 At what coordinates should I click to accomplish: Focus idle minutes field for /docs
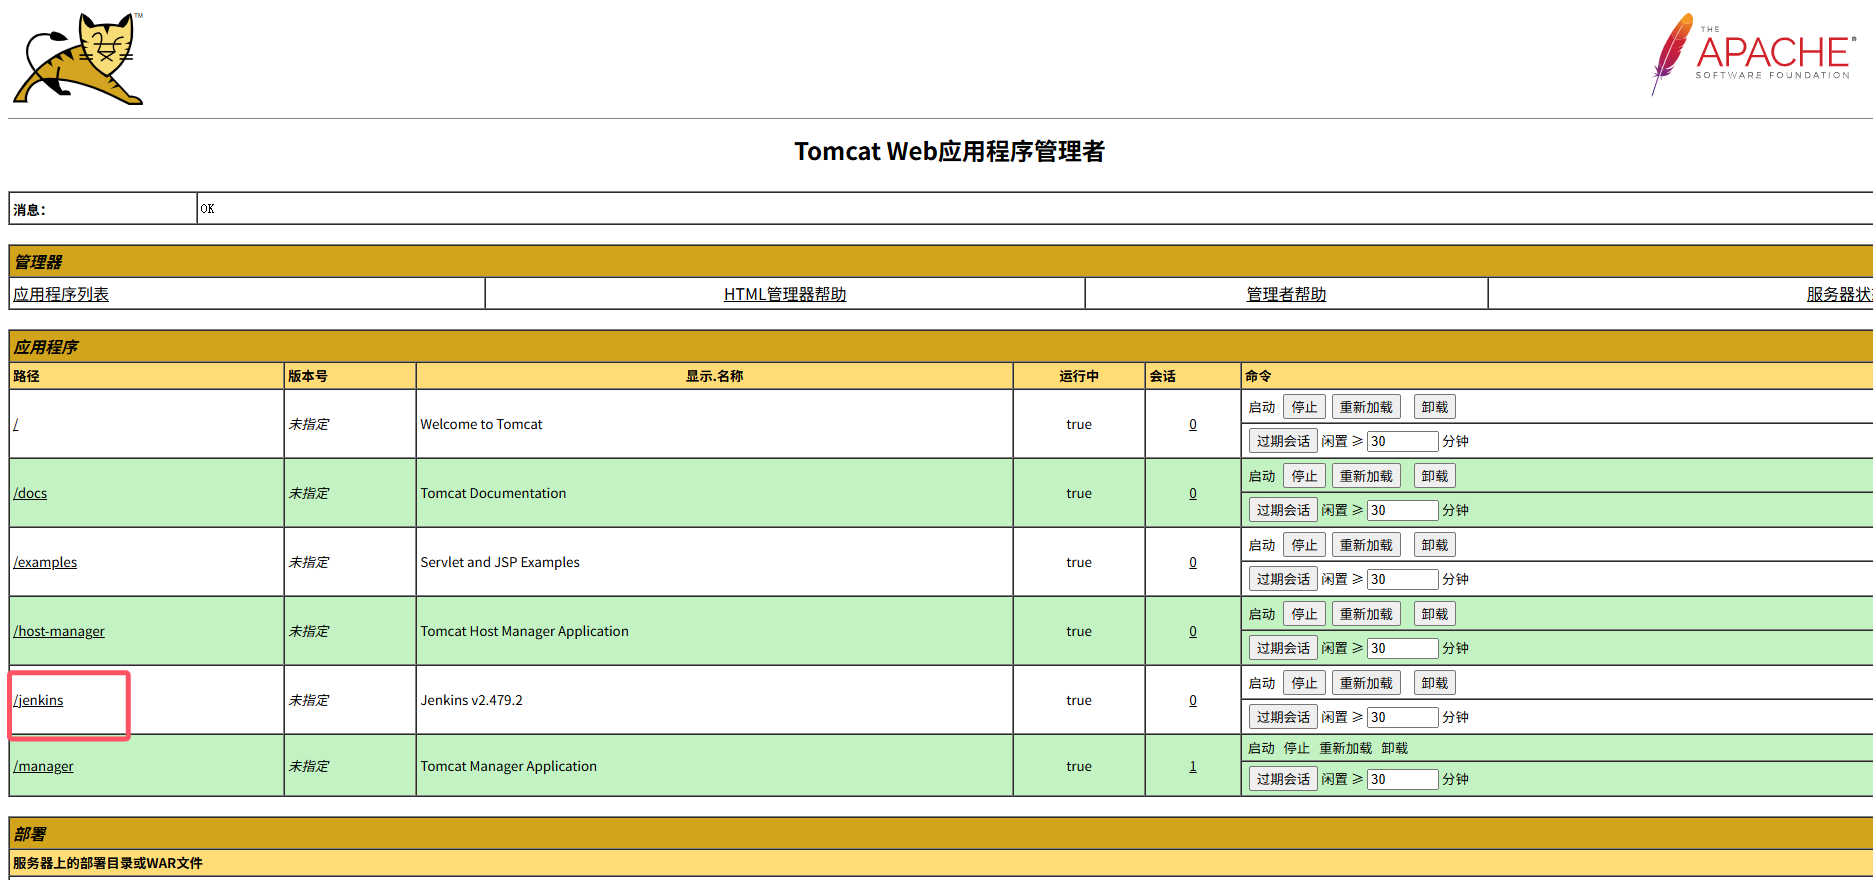[1403, 510]
